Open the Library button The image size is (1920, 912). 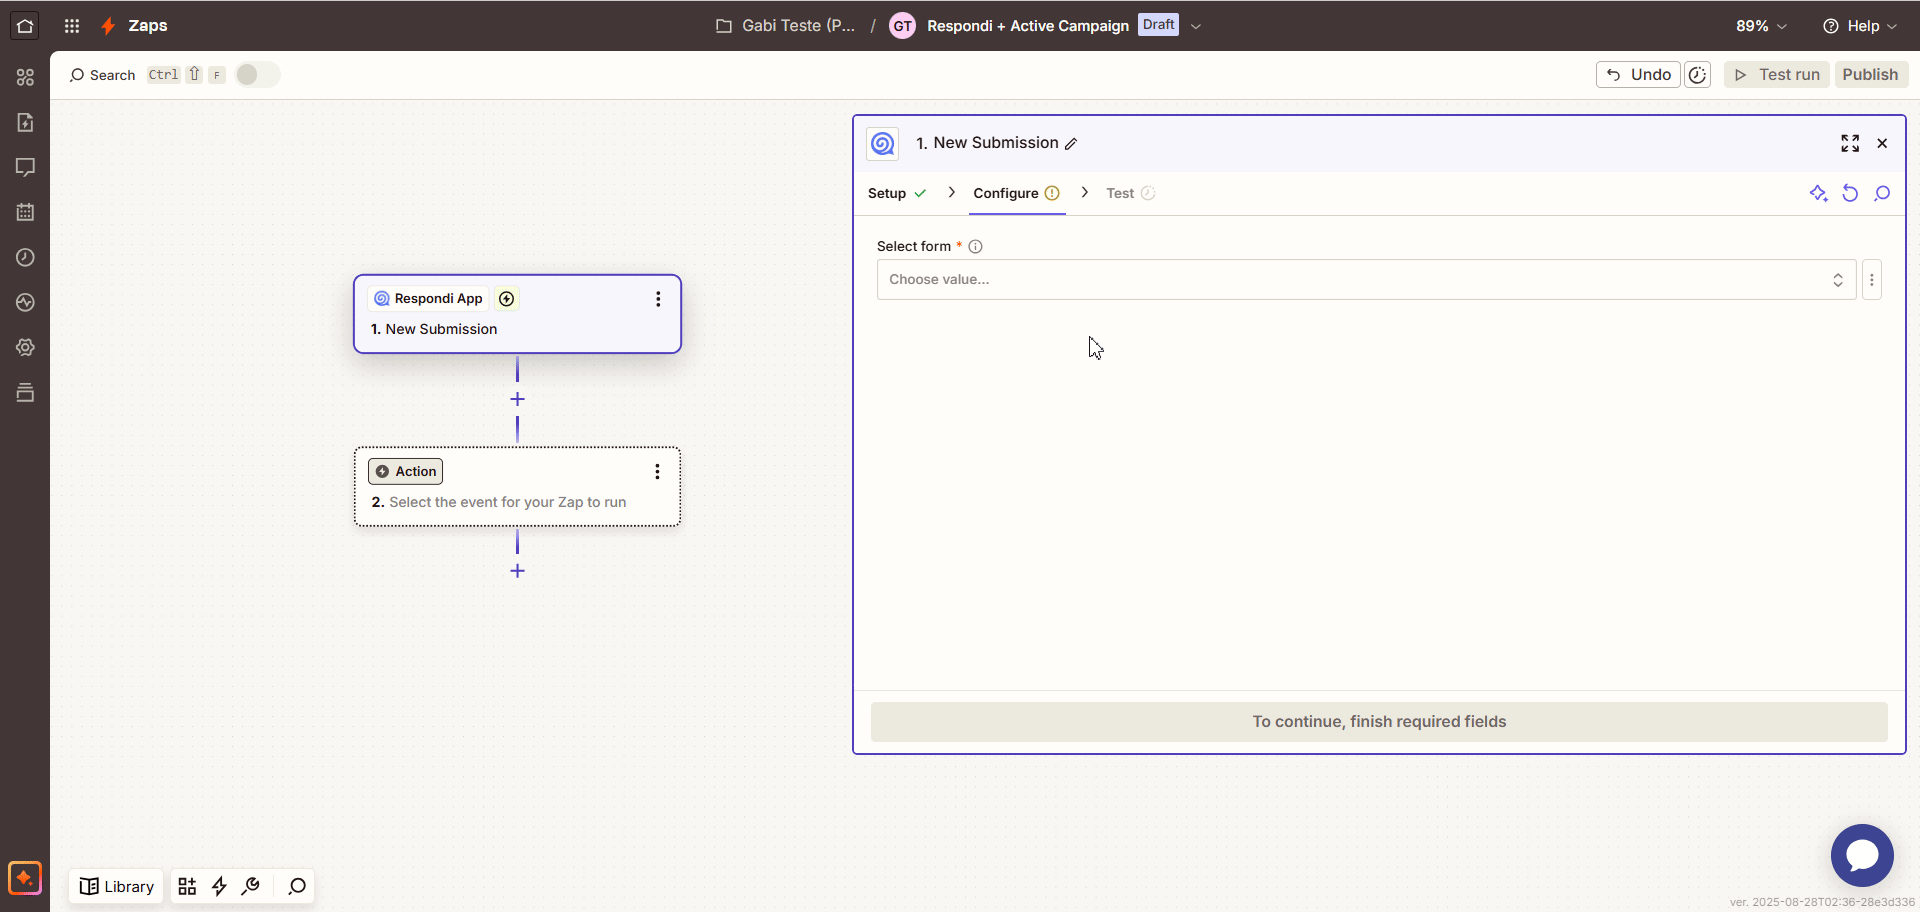tap(117, 886)
